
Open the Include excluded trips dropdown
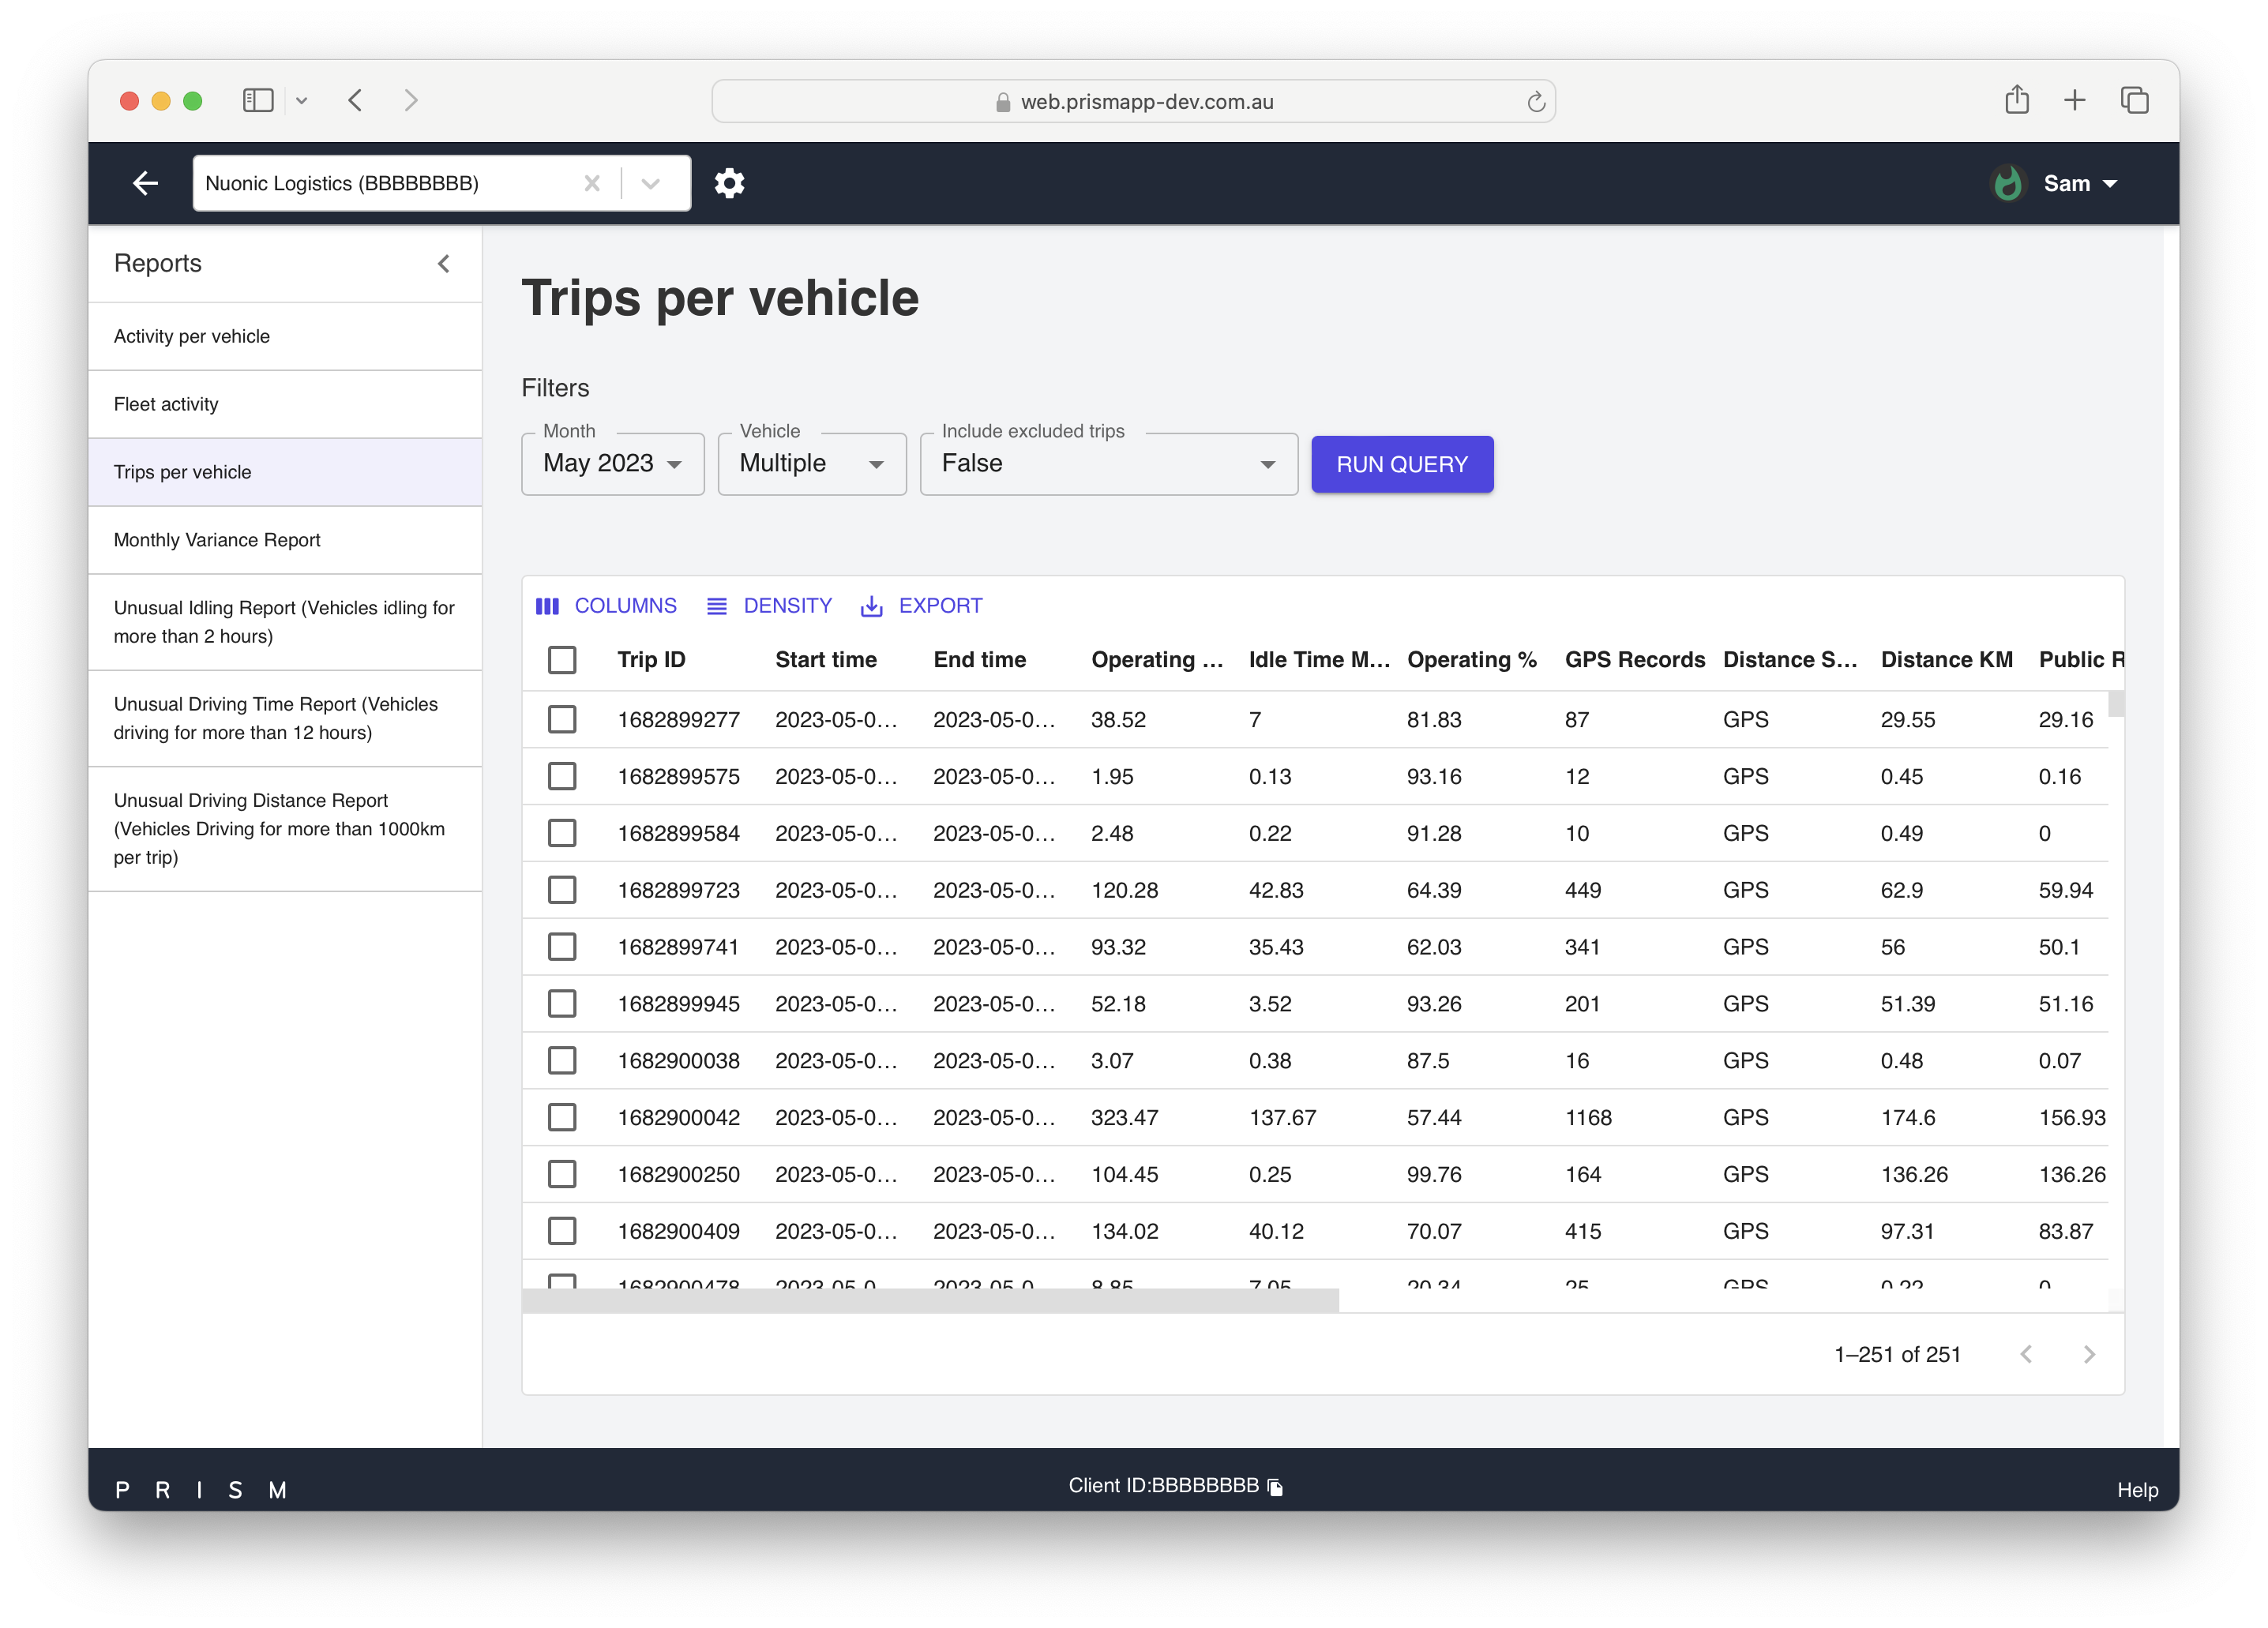click(x=1108, y=464)
